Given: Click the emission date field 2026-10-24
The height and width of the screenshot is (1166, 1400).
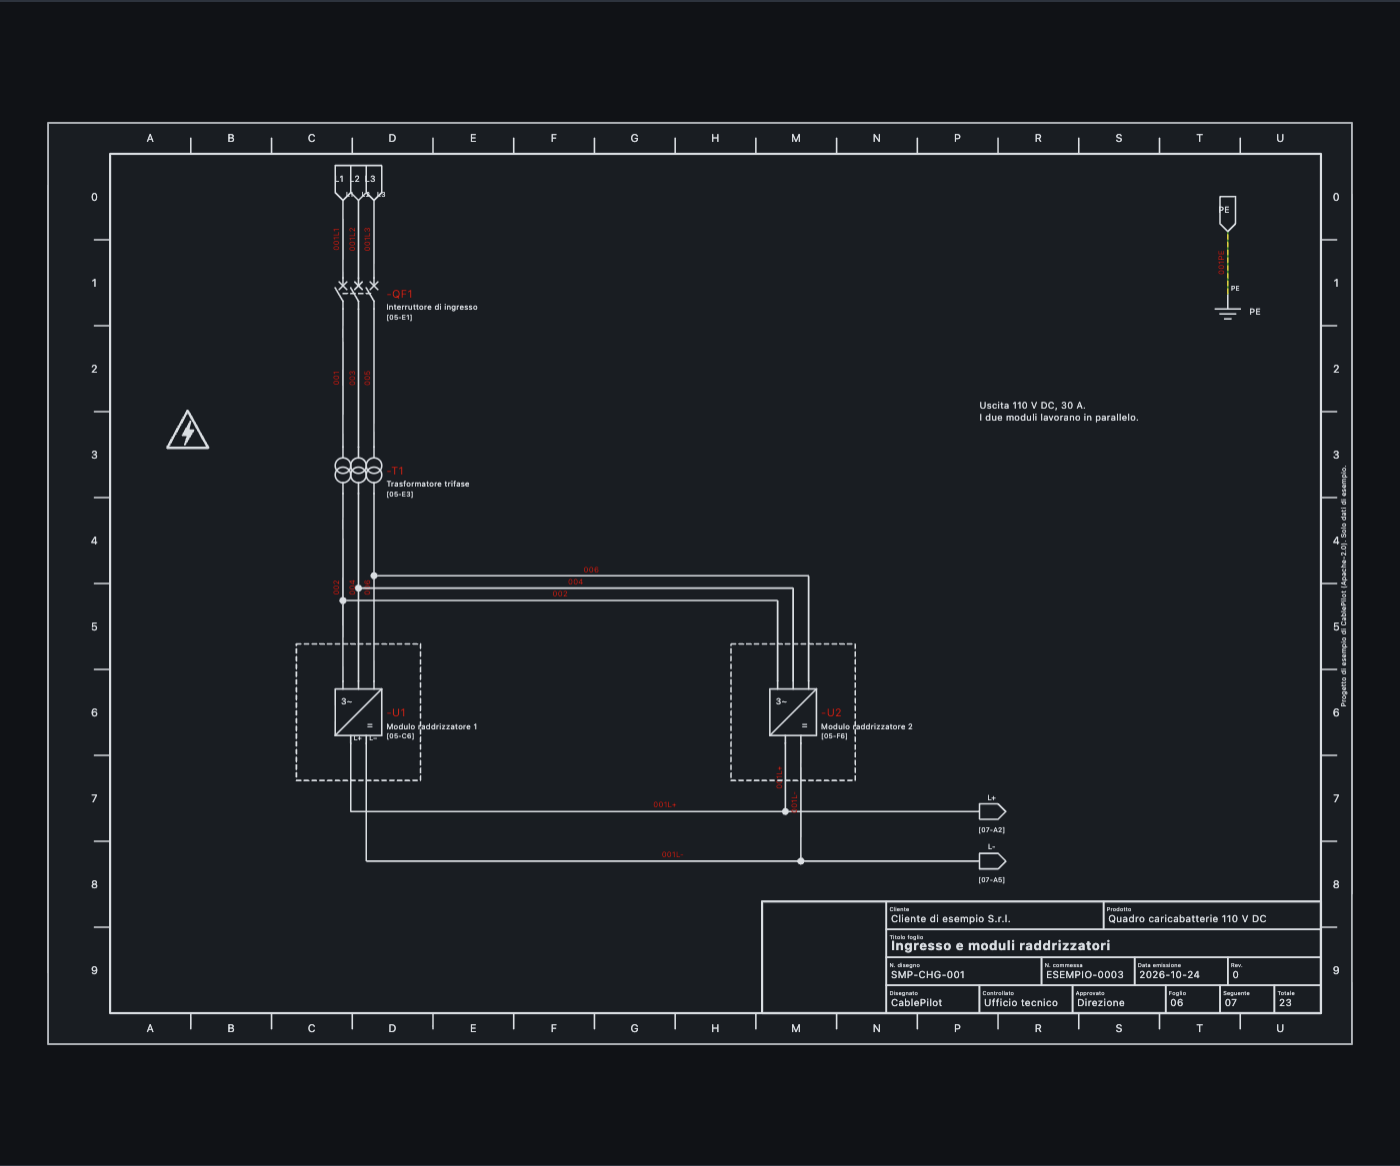Looking at the screenshot, I should click(1169, 974).
